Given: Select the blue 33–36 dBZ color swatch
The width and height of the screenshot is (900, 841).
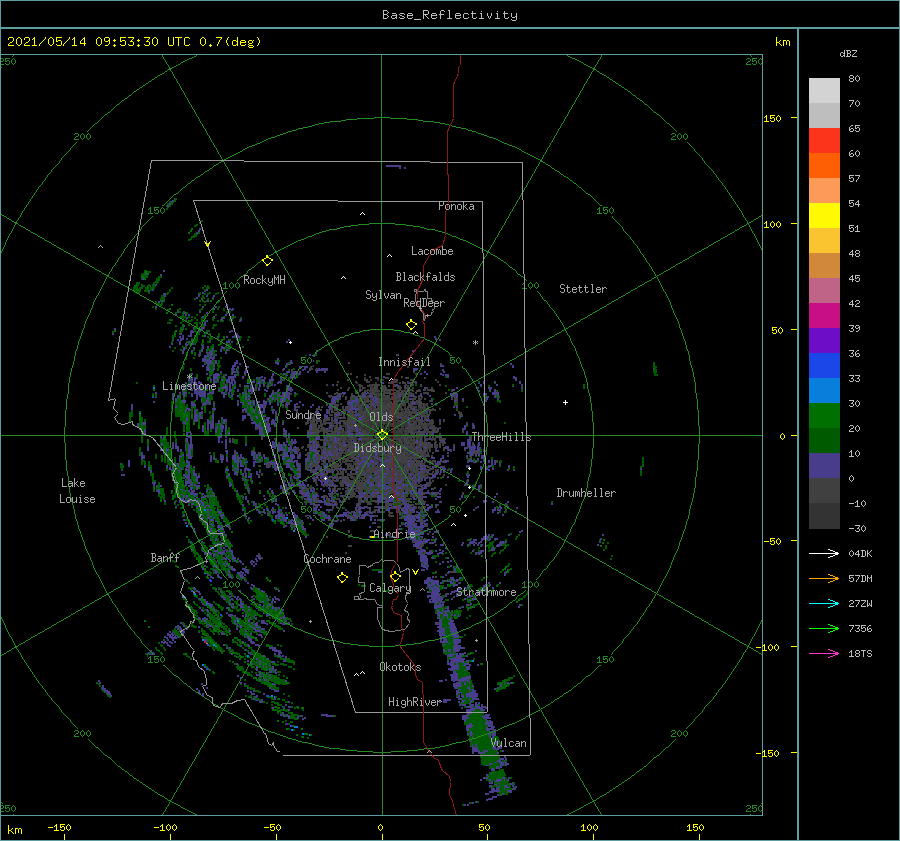Looking at the screenshot, I should tap(824, 365).
